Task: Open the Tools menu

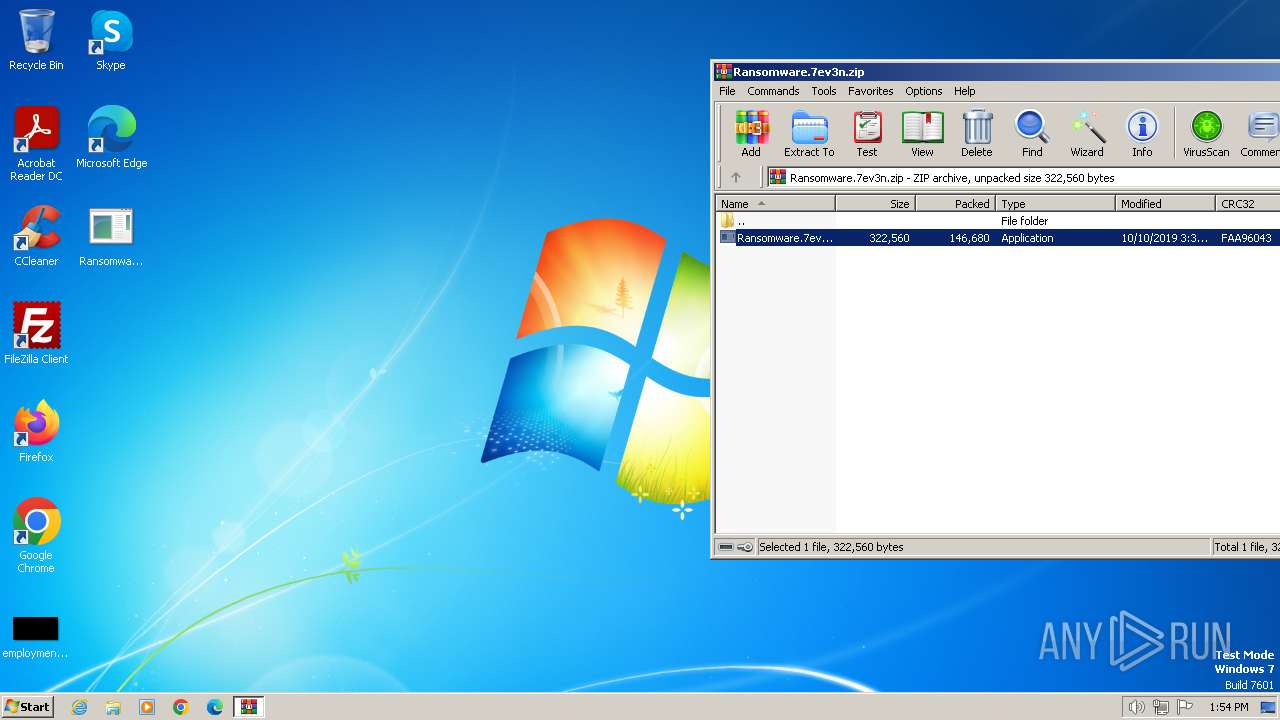Action: point(824,91)
